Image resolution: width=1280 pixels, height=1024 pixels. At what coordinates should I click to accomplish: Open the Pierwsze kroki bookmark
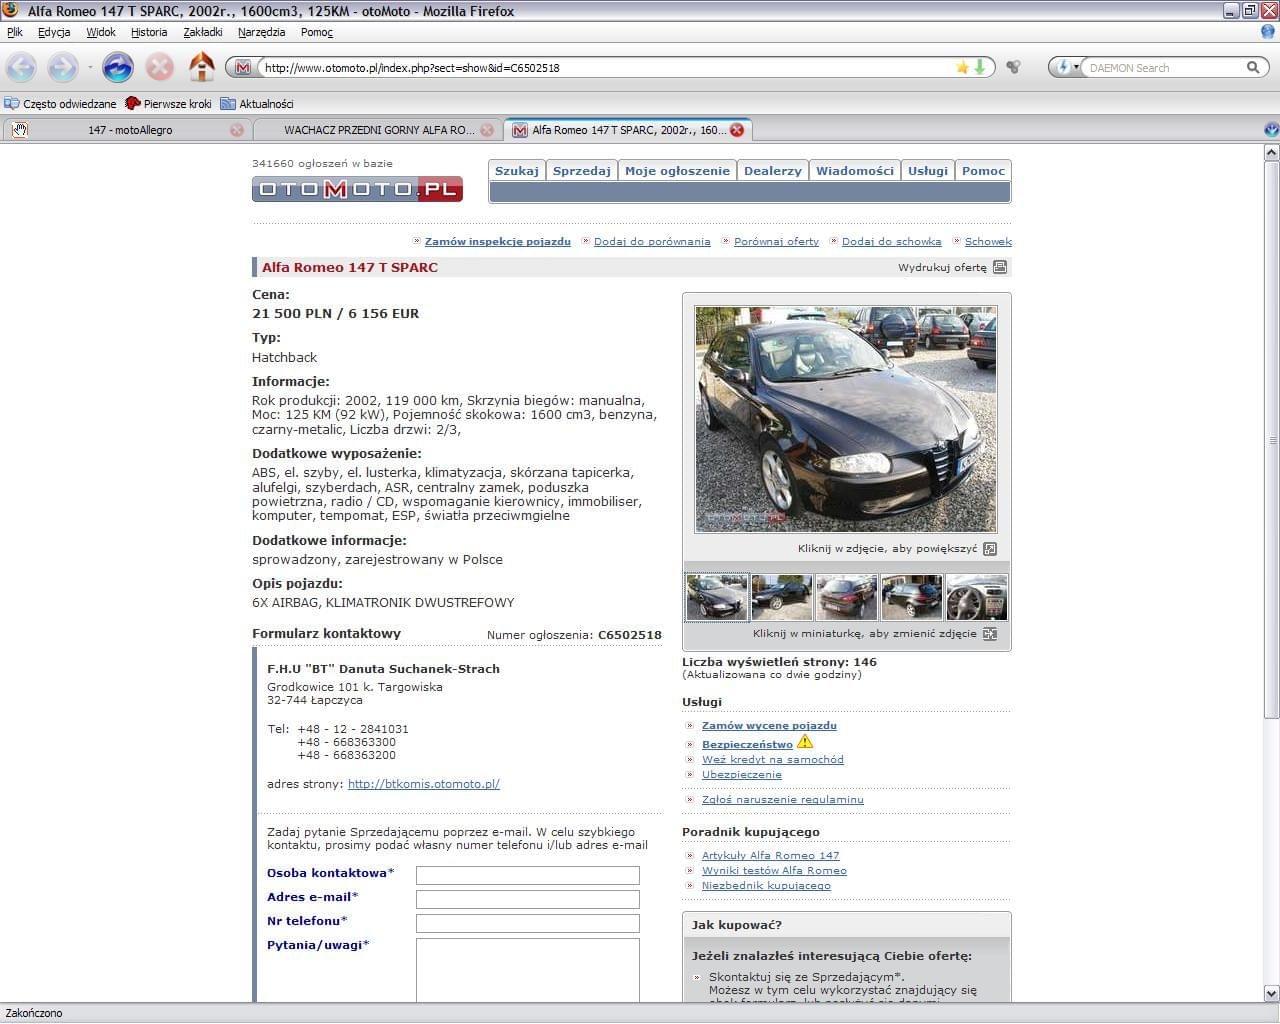click(x=168, y=103)
